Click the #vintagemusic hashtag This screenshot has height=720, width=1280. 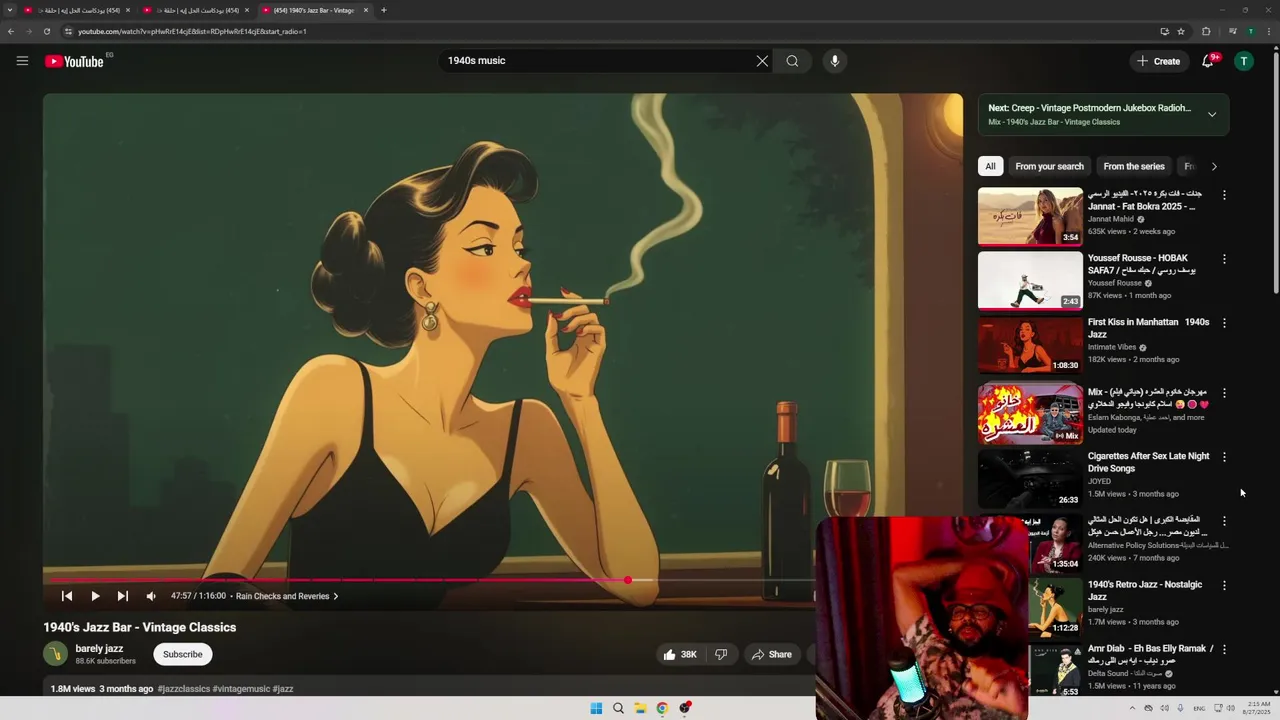pyautogui.click(x=241, y=689)
